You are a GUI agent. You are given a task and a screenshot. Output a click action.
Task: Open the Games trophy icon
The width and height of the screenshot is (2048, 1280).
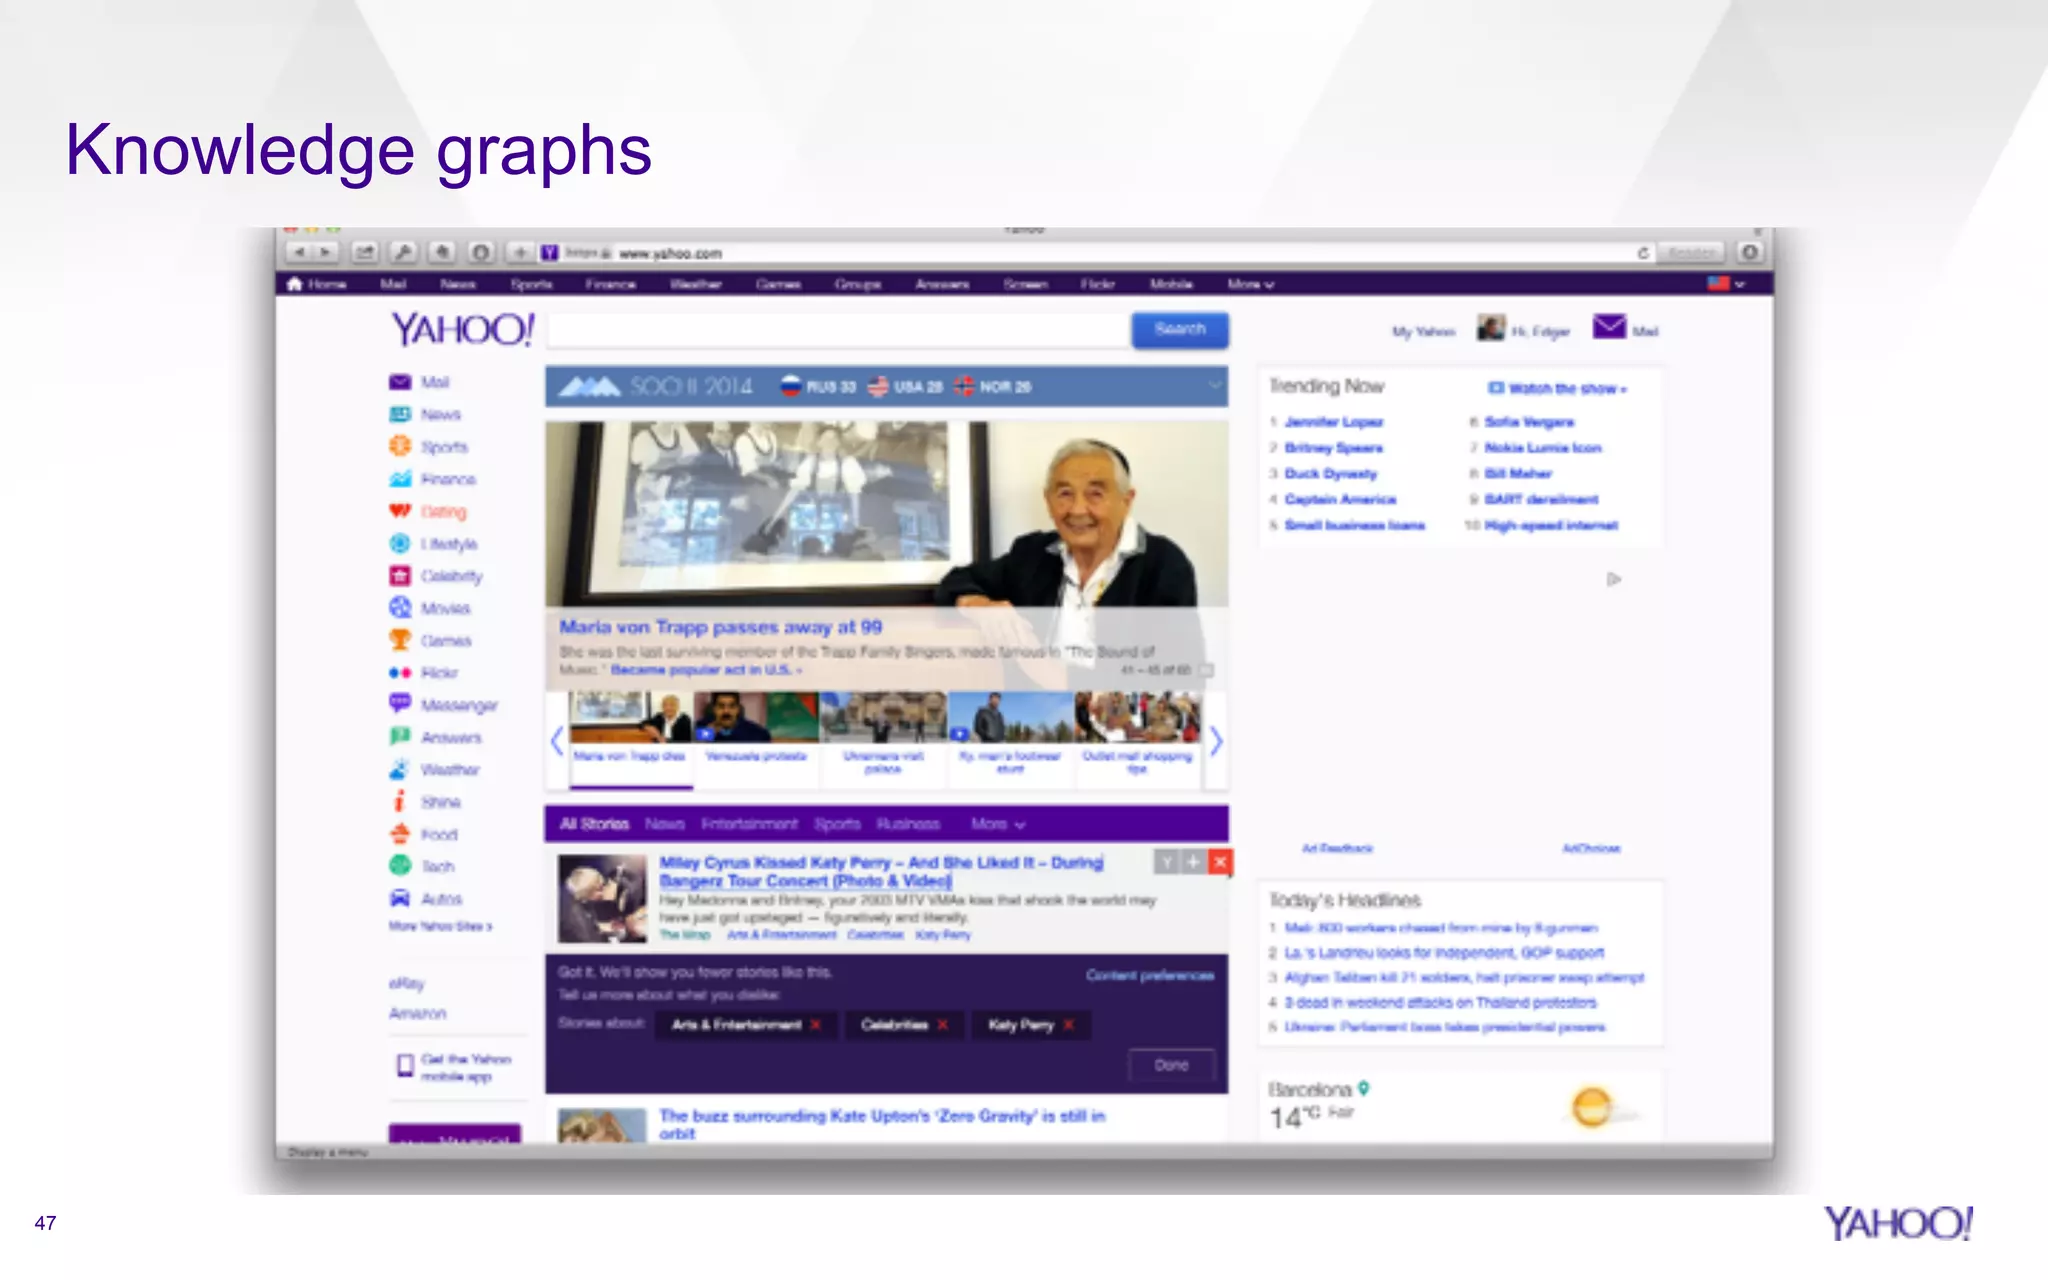400,639
